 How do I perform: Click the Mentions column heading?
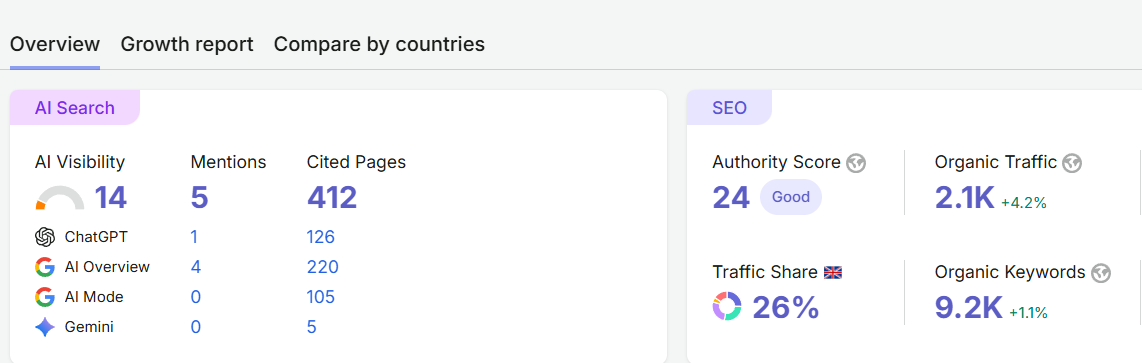(x=229, y=162)
